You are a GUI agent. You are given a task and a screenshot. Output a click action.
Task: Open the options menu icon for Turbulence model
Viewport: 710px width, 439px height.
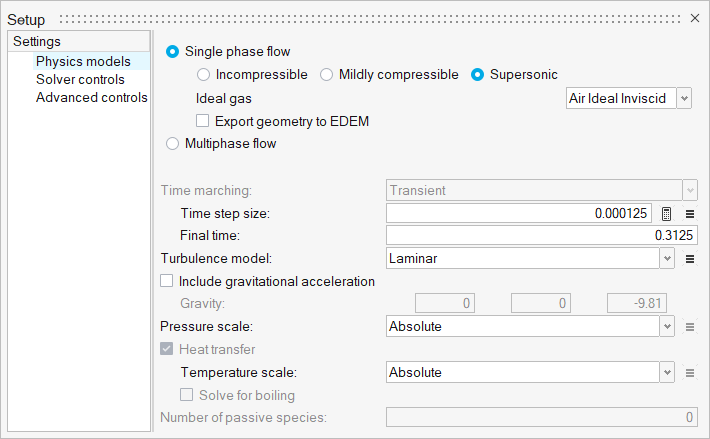689,259
